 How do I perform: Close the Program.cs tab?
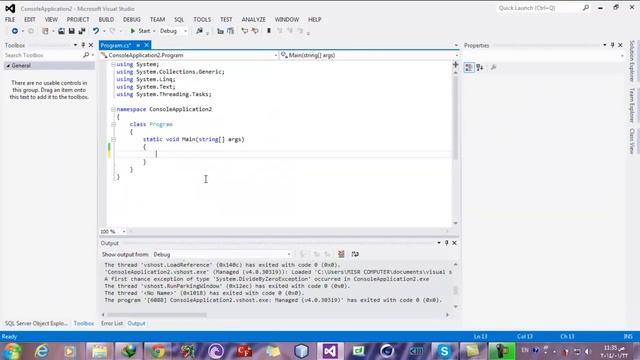click(x=146, y=45)
